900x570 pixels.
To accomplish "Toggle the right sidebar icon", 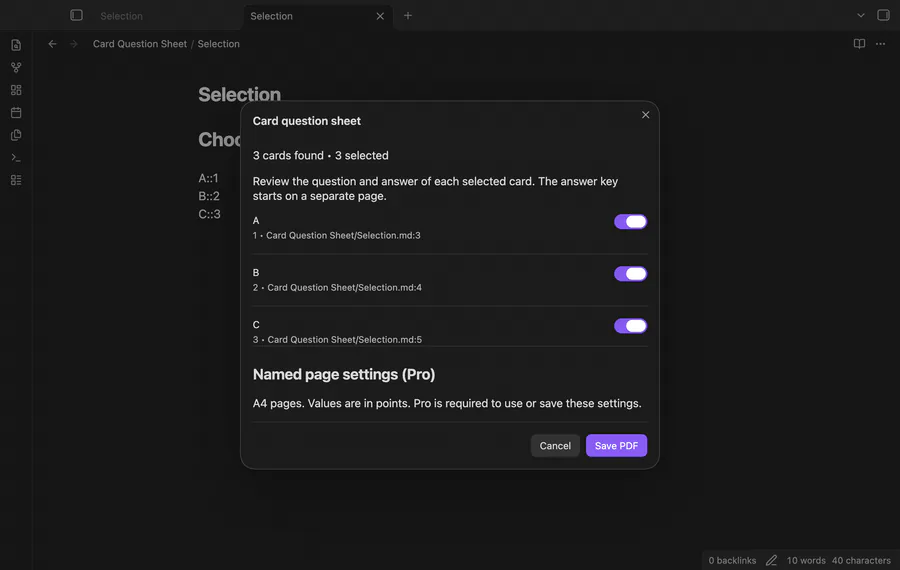I will click(883, 15).
